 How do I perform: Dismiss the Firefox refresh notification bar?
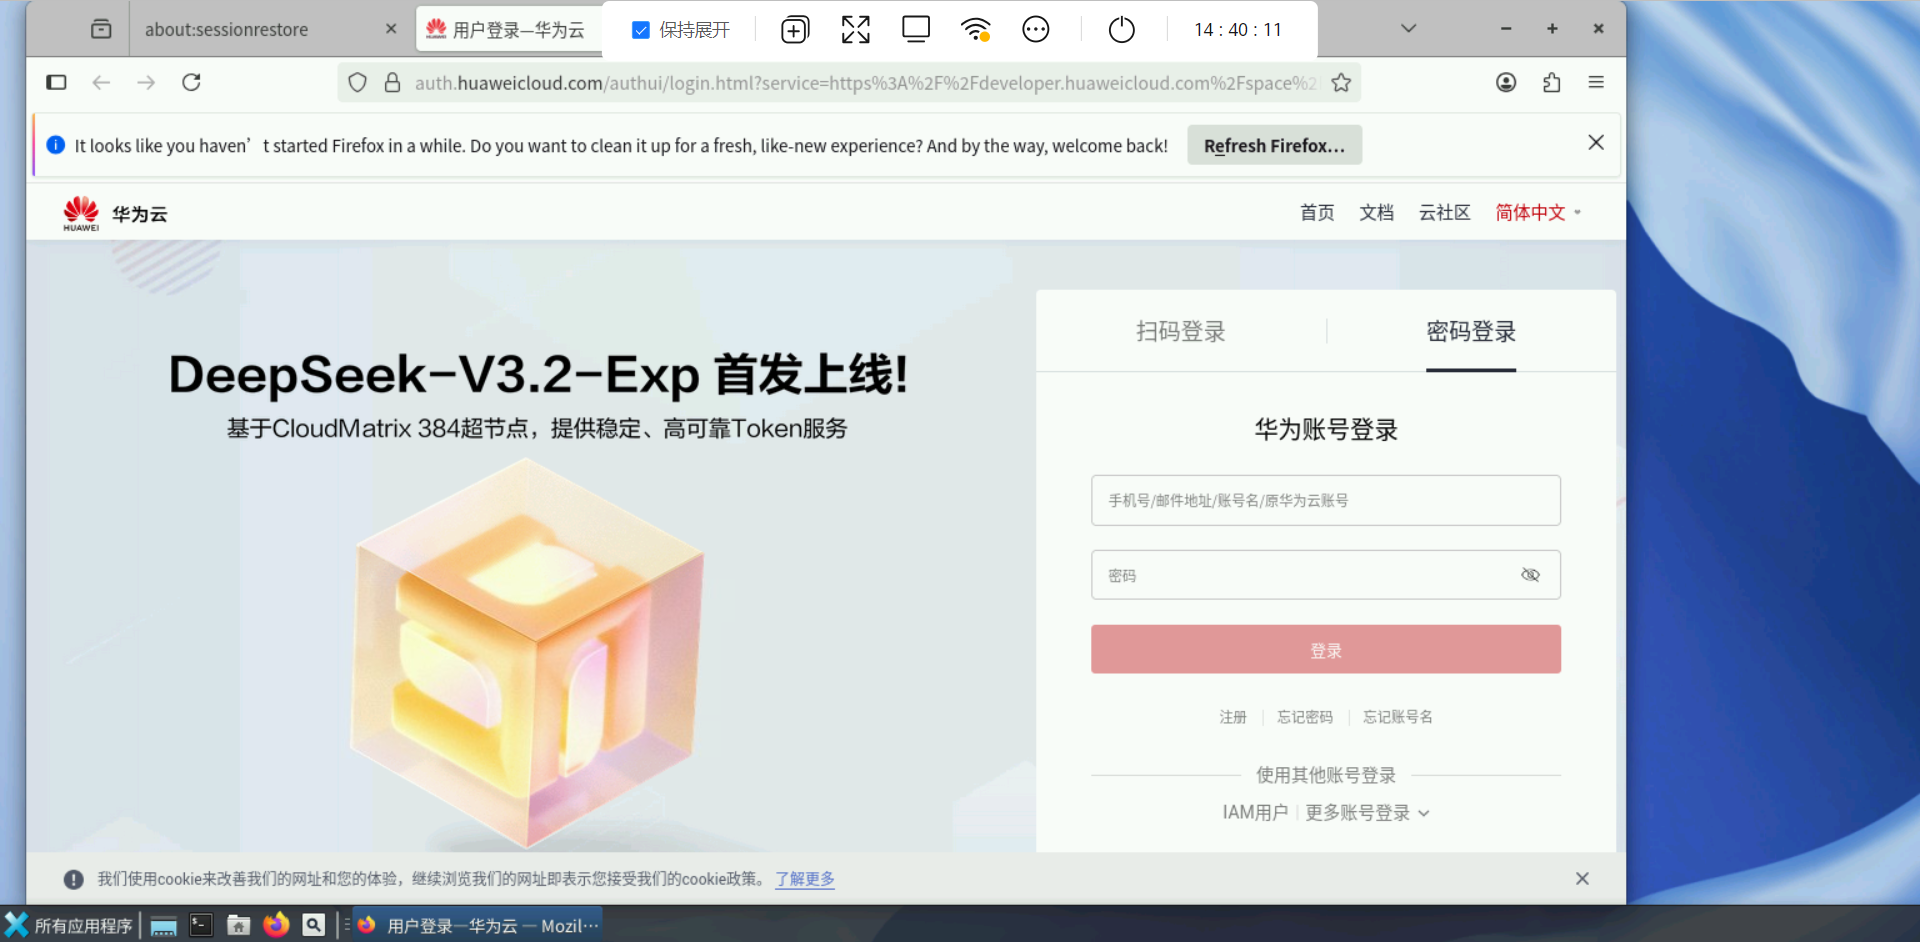coord(1596,143)
